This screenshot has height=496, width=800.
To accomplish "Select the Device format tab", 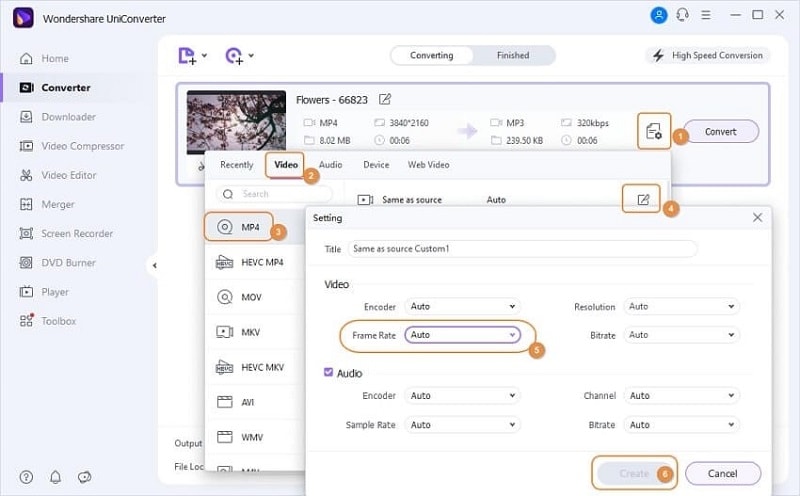I will coord(376,165).
